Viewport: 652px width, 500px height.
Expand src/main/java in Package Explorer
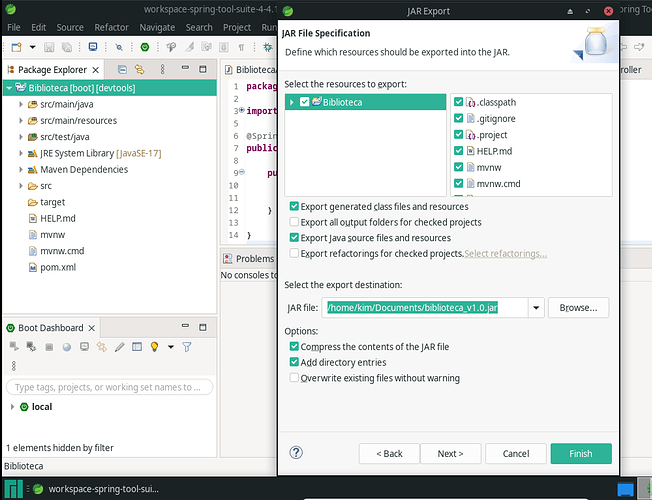20,104
